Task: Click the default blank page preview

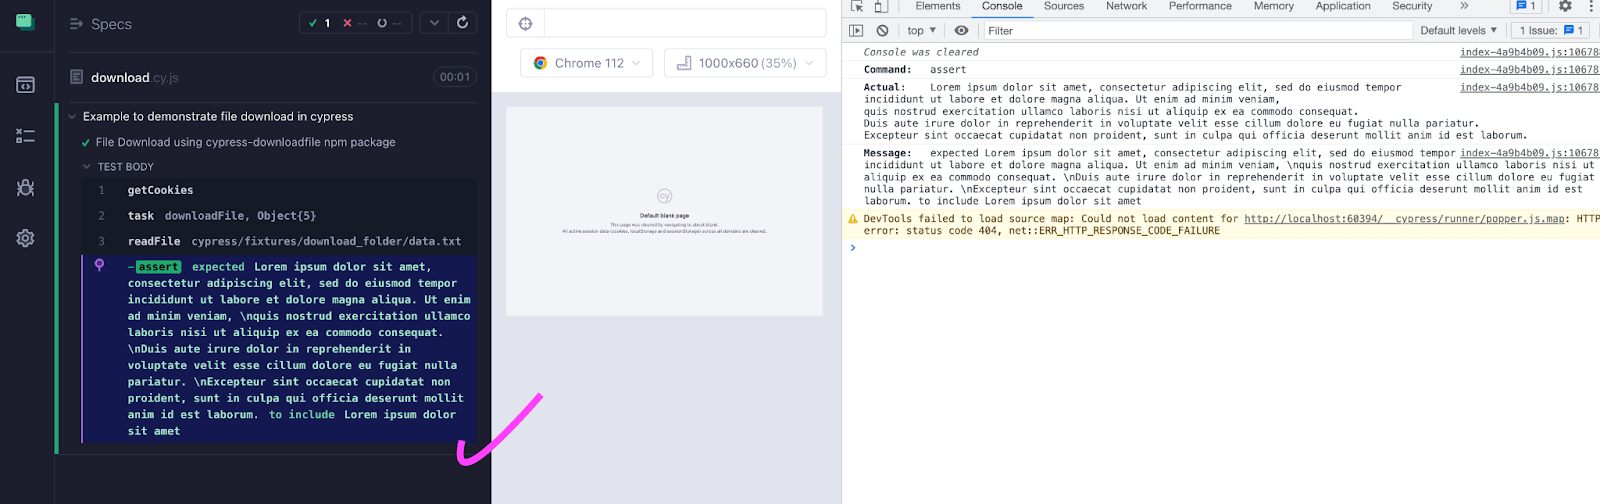Action: 665,211
